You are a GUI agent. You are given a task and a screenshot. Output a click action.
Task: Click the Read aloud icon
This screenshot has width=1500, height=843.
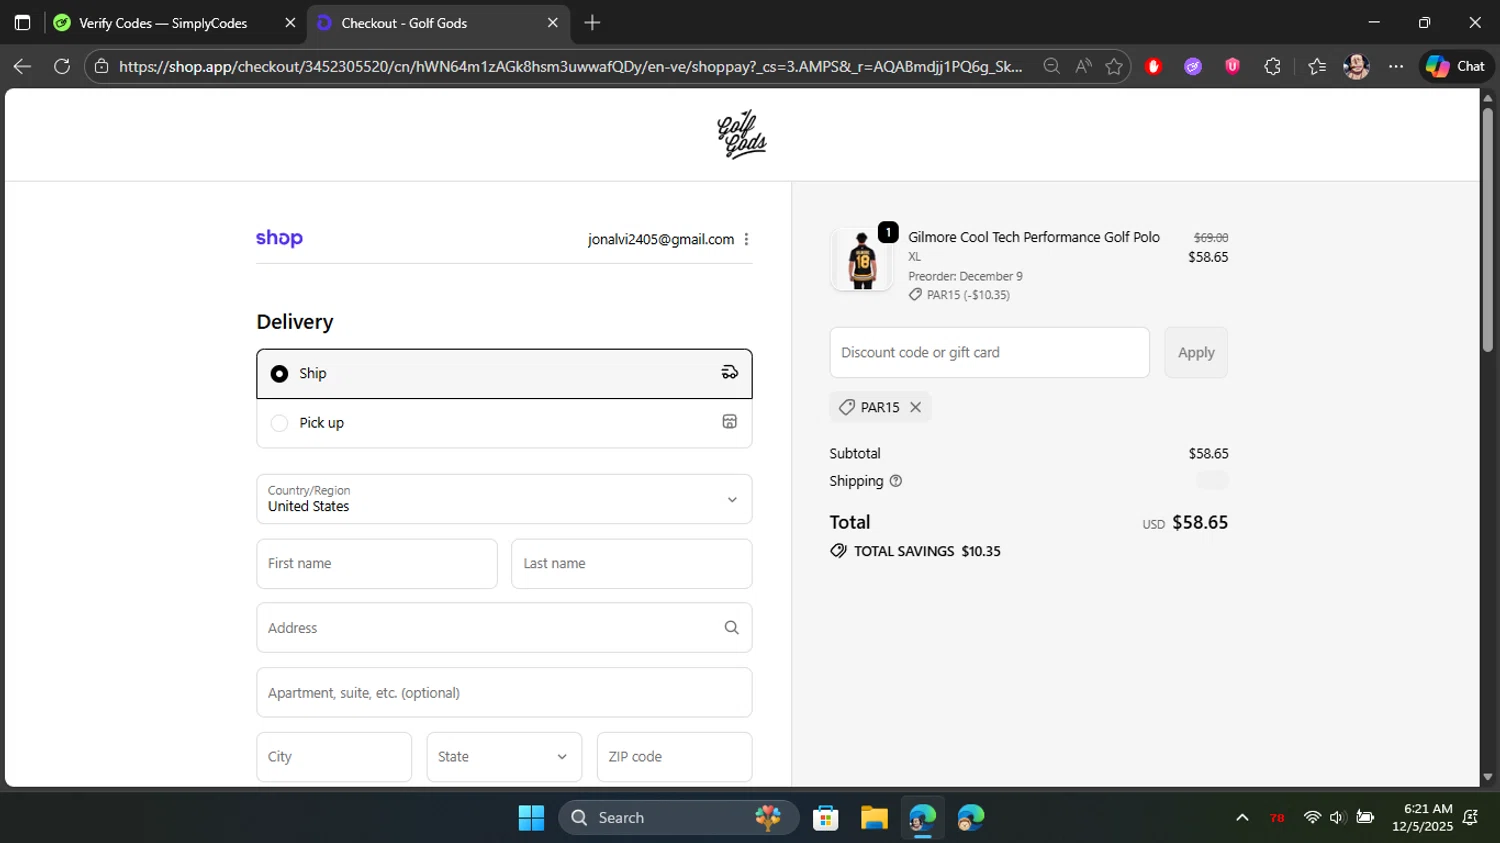click(x=1083, y=66)
